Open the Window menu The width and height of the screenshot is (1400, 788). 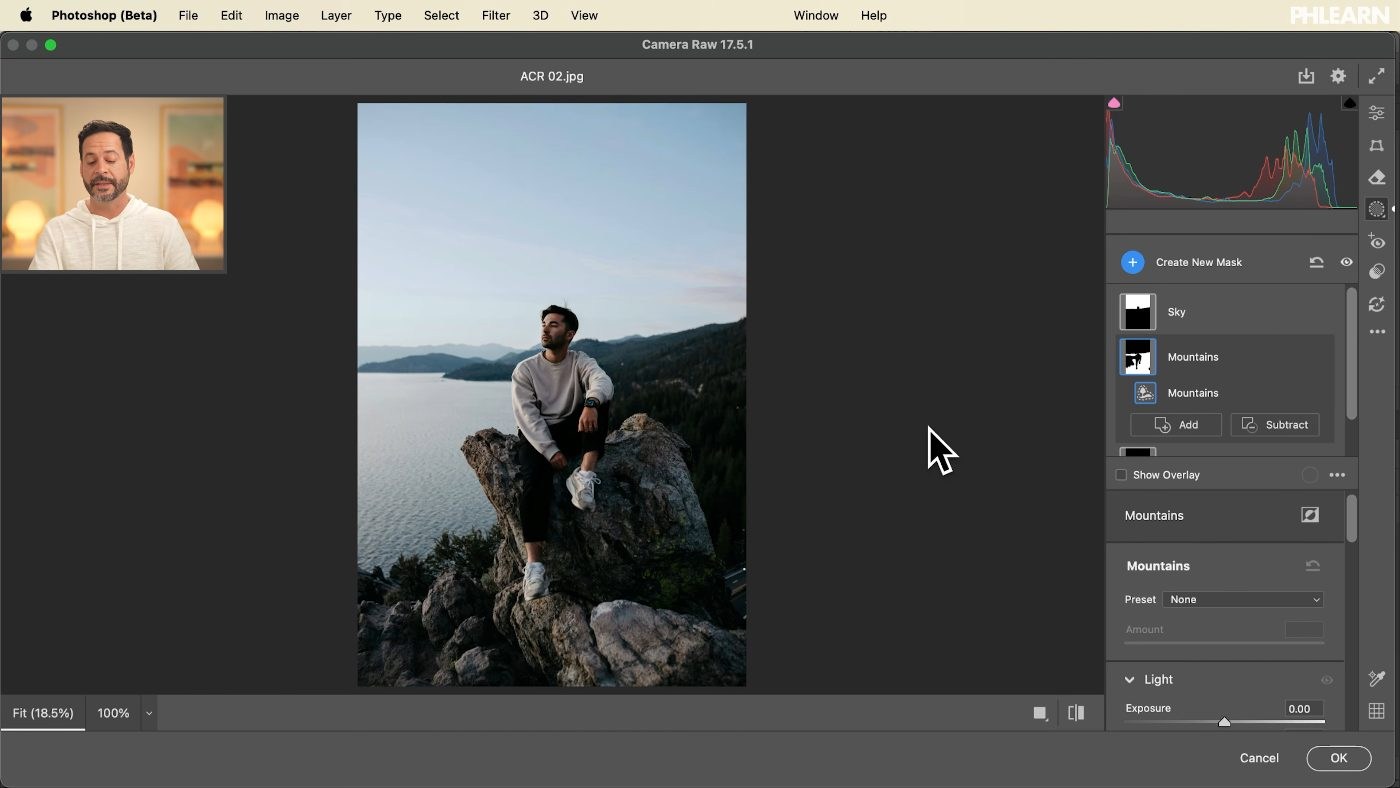[816, 15]
